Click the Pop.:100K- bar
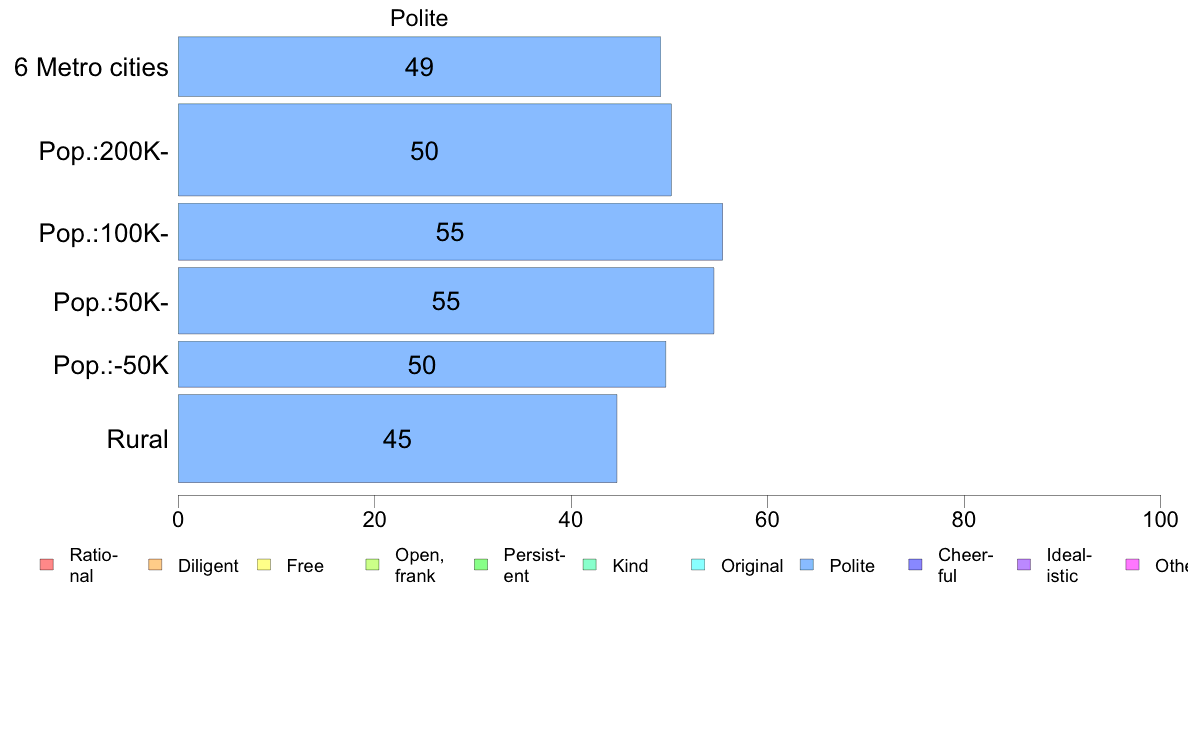 coord(450,232)
